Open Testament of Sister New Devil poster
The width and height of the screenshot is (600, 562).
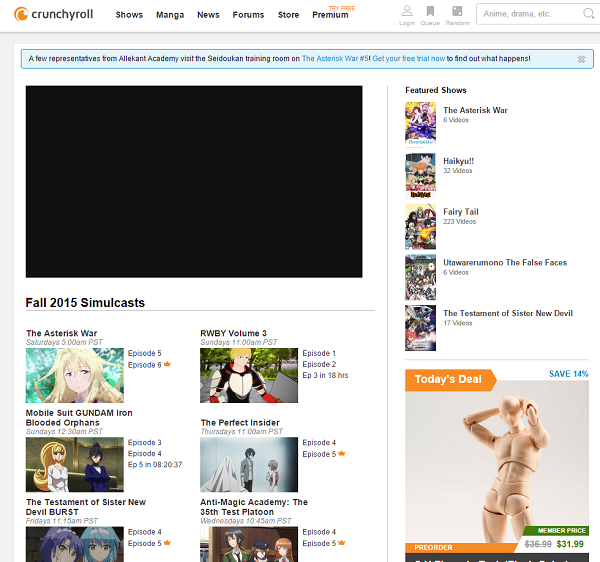click(x=420, y=328)
